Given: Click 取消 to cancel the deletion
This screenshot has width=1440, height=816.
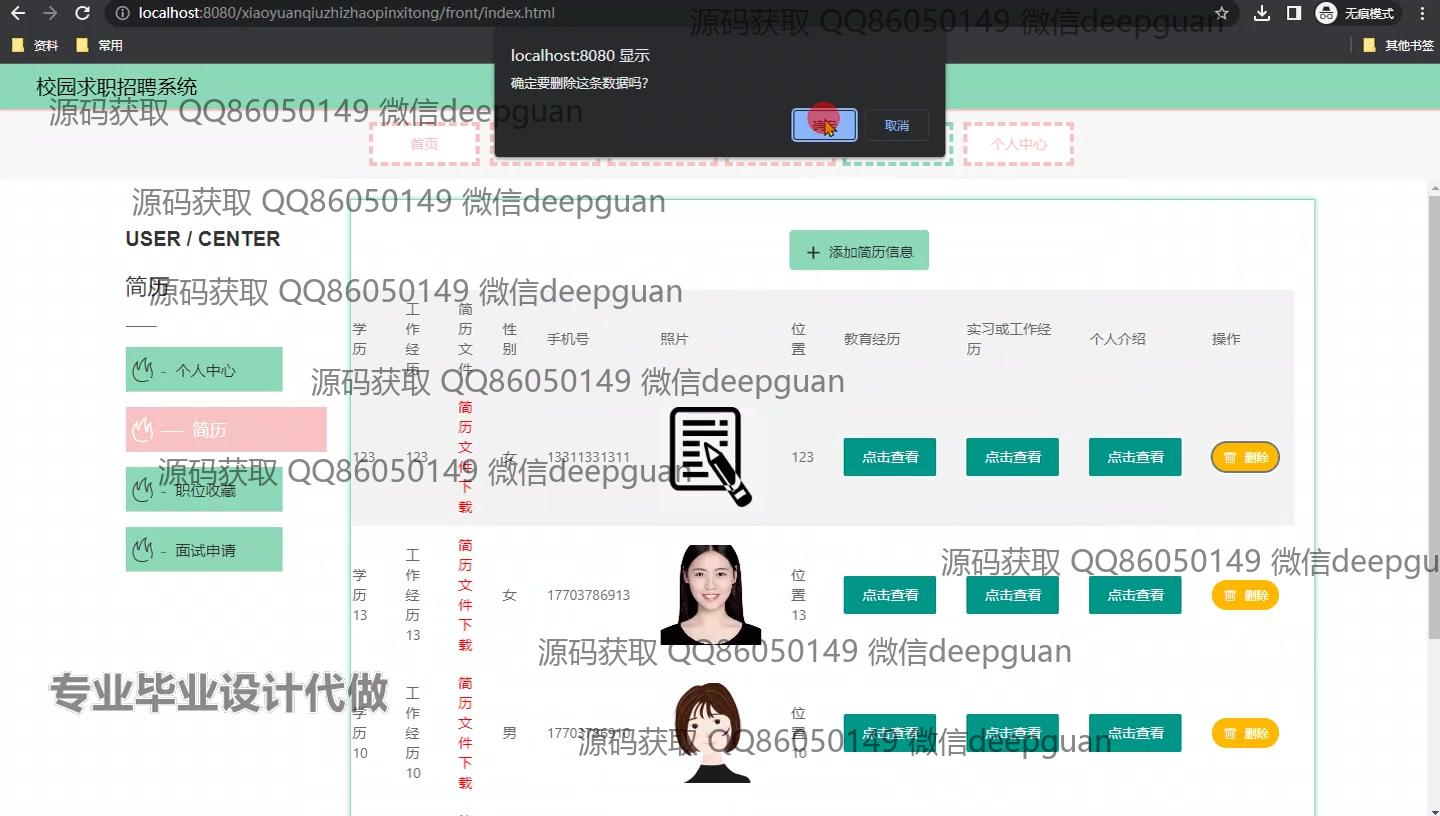Looking at the screenshot, I should (x=897, y=125).
